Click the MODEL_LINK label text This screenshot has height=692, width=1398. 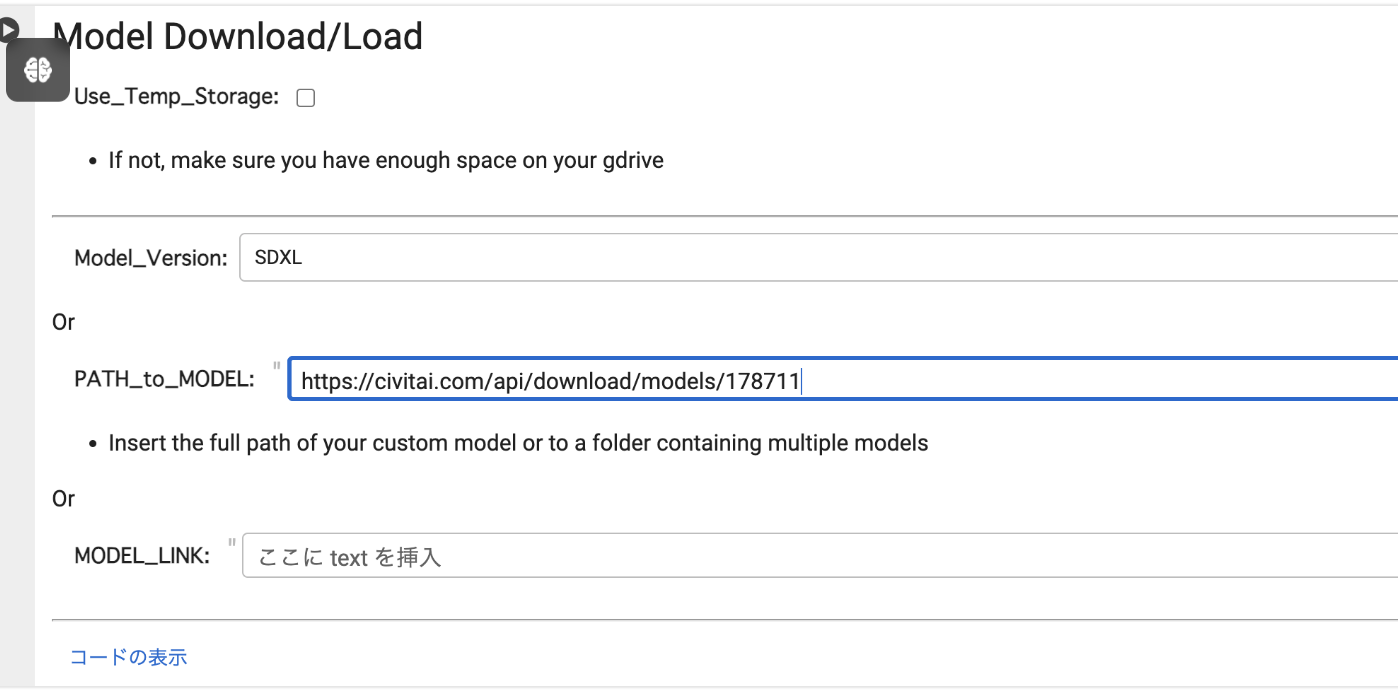(x=142, y=556)
